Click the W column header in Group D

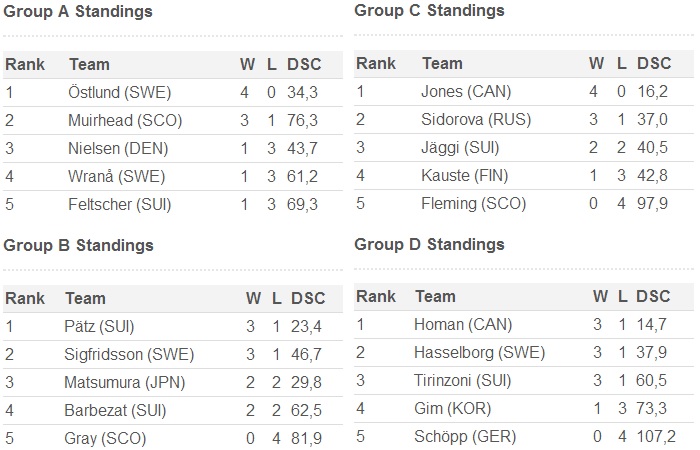pos(599,296)
